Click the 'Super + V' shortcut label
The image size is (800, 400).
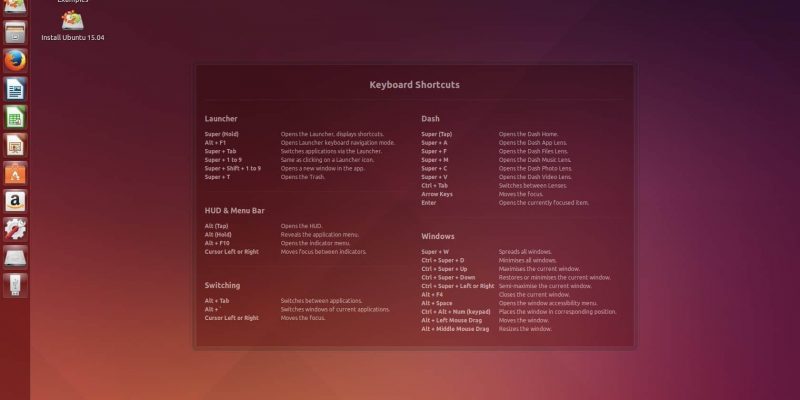click(x=434, y=177)
